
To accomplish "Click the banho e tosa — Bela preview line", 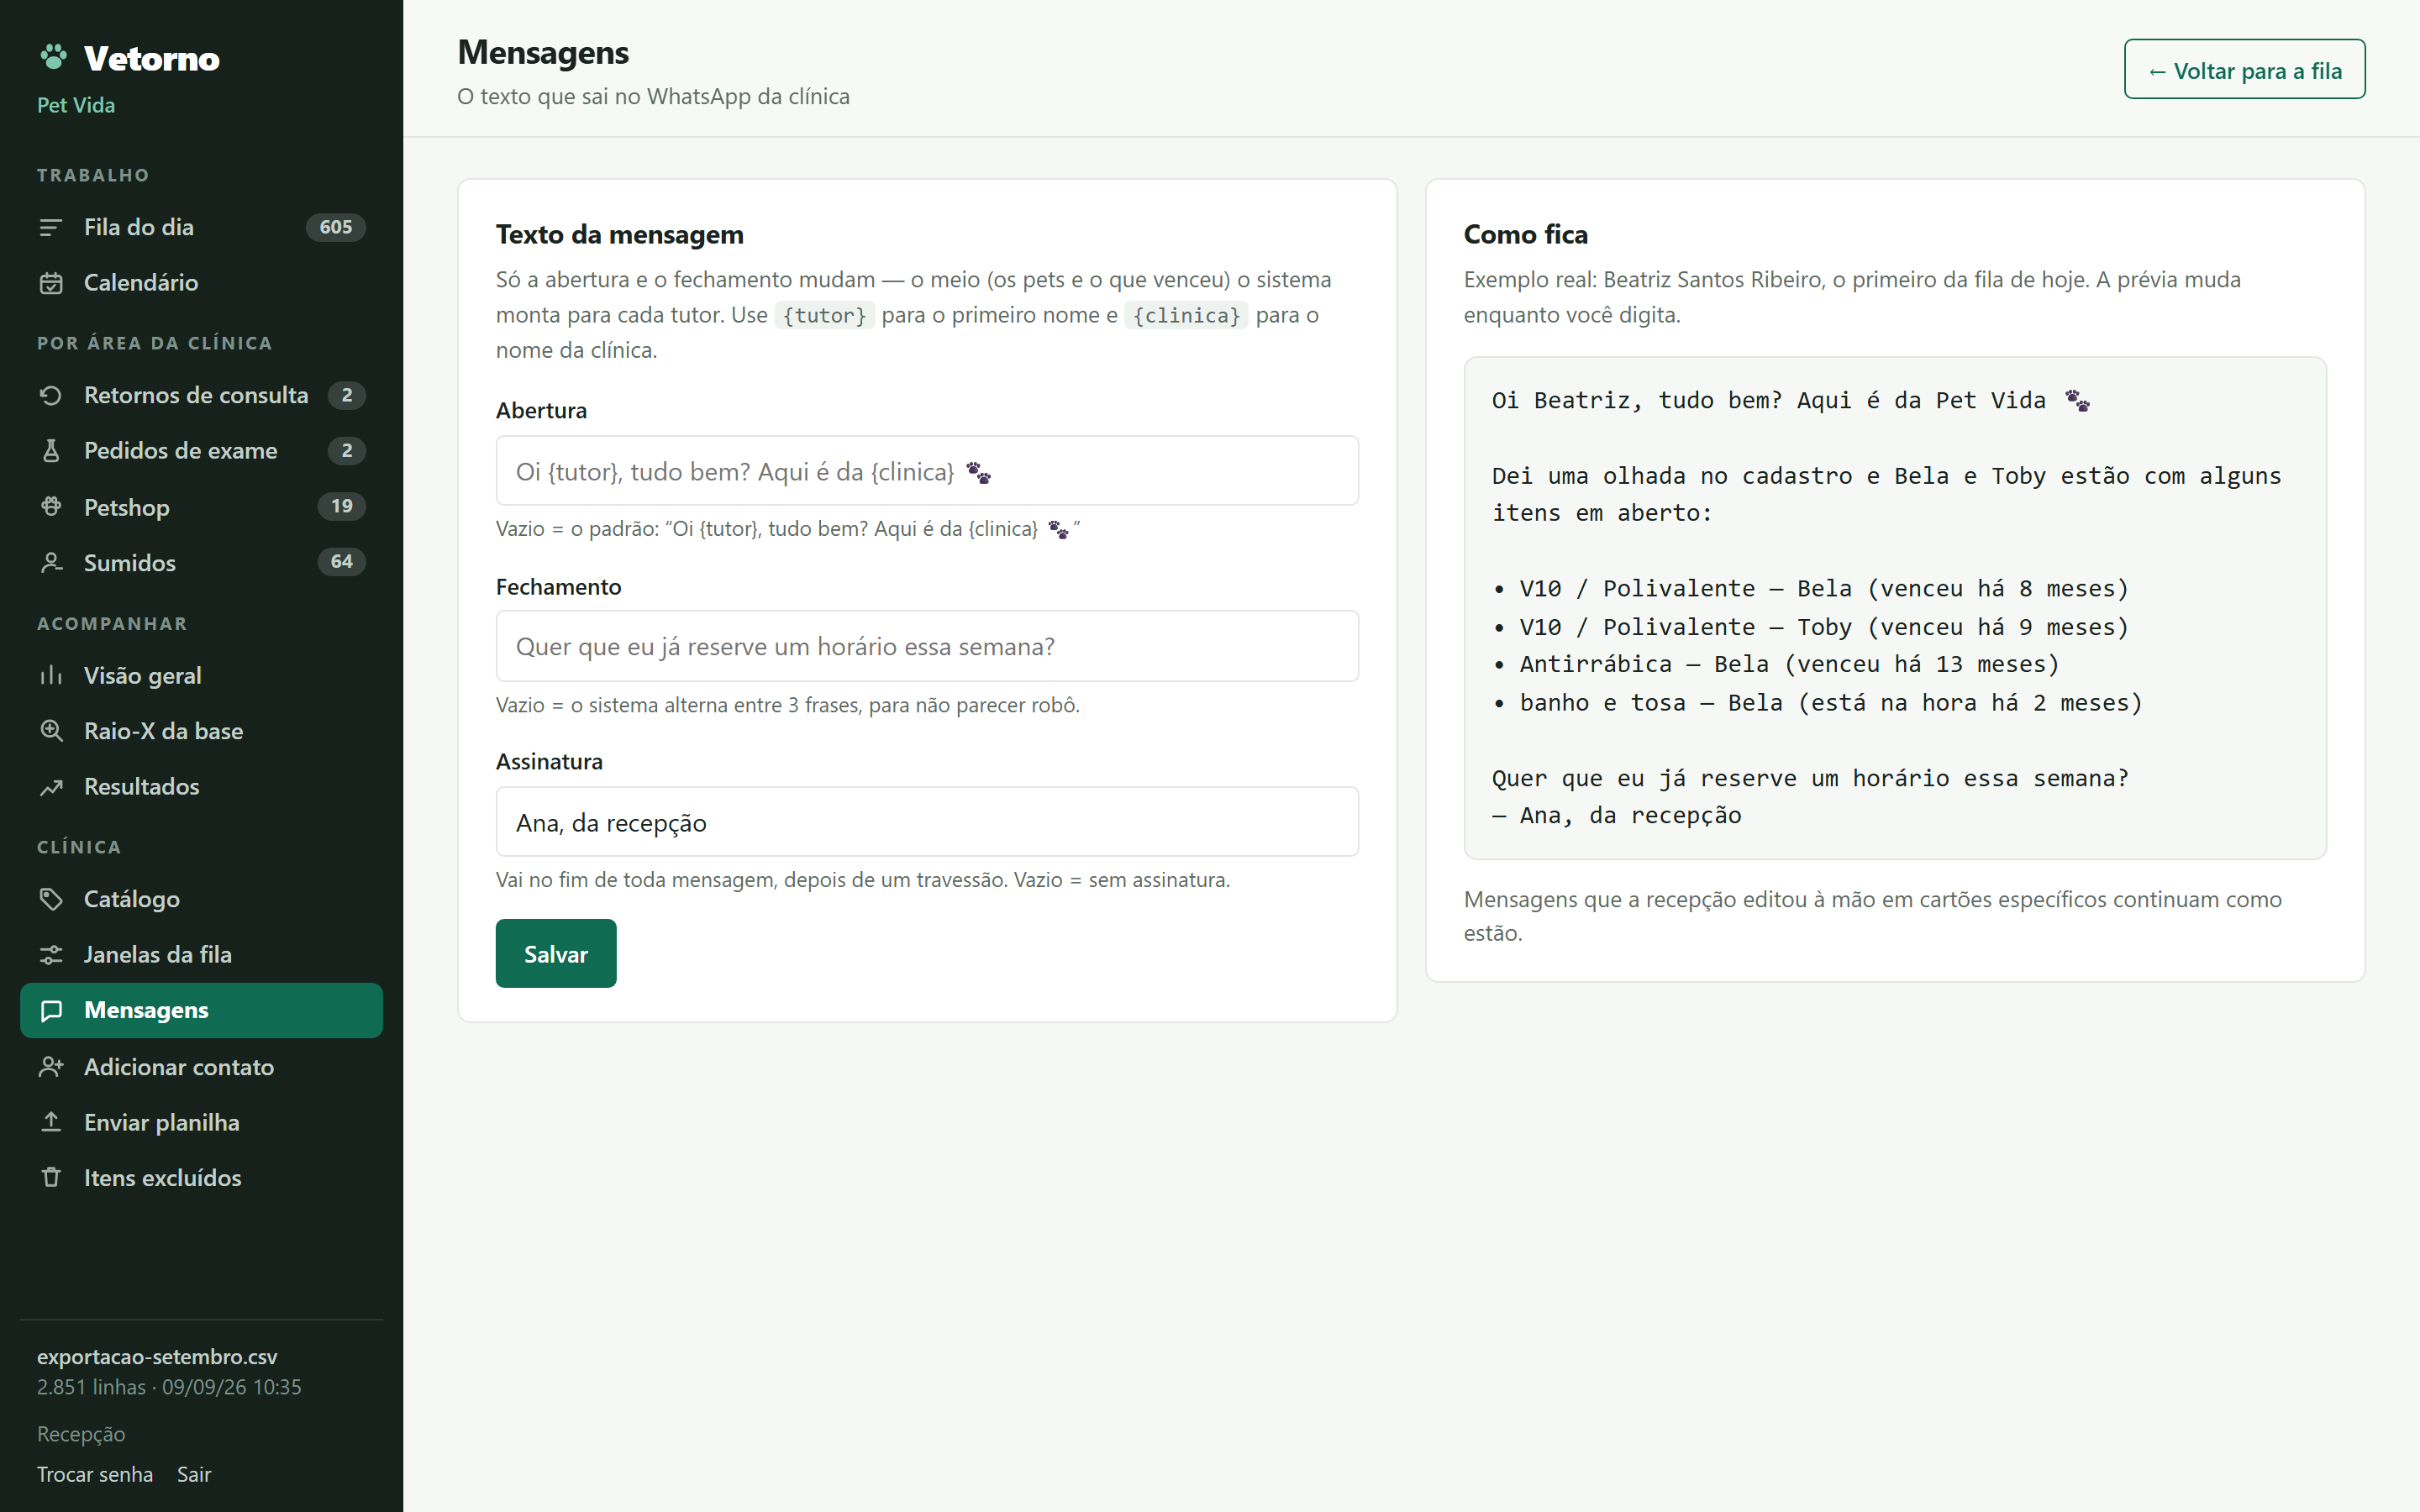I will (x=1817, y=703).
